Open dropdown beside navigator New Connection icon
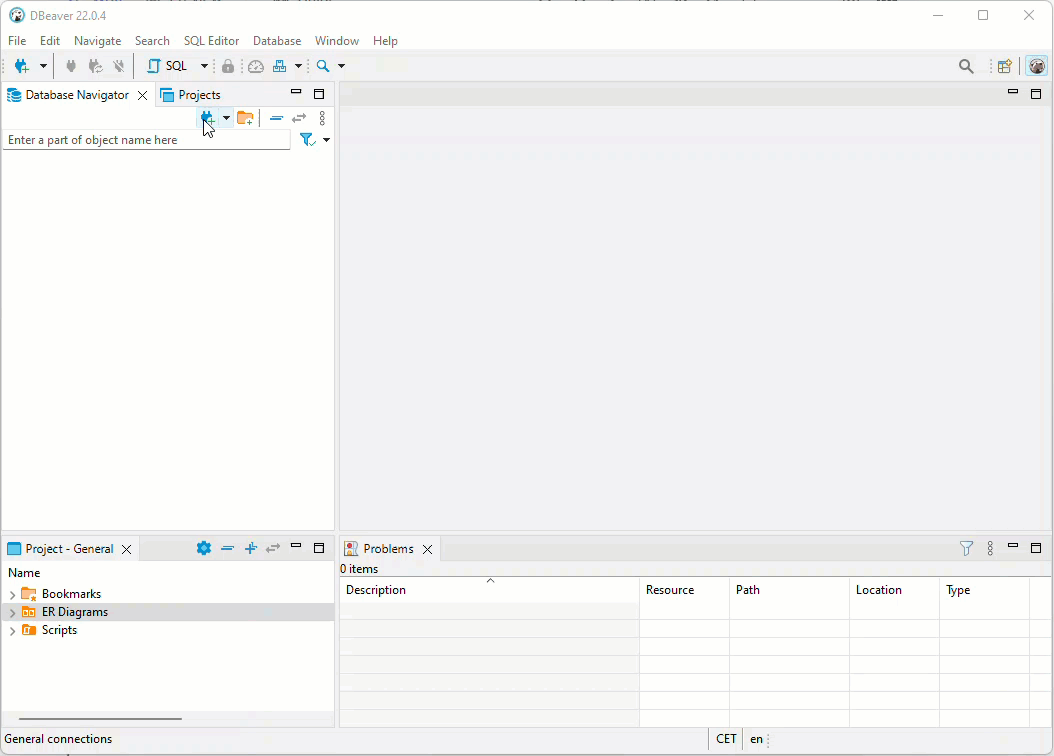 point(227,118)
